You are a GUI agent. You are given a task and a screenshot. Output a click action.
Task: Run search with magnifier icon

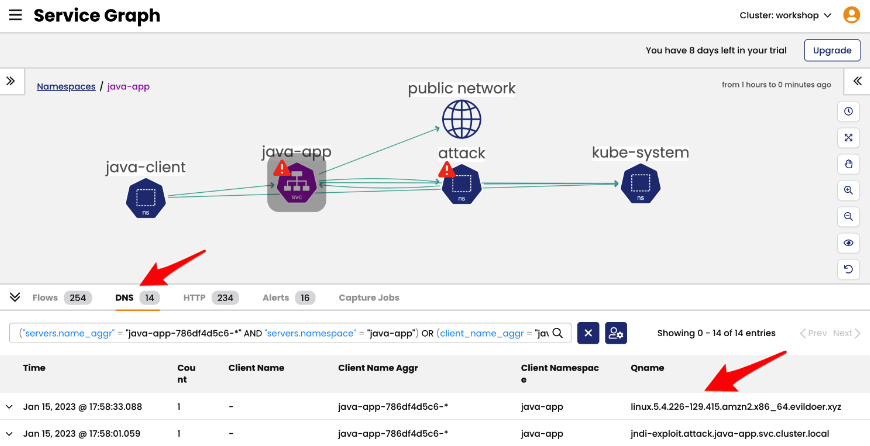(x=558, y=333)
